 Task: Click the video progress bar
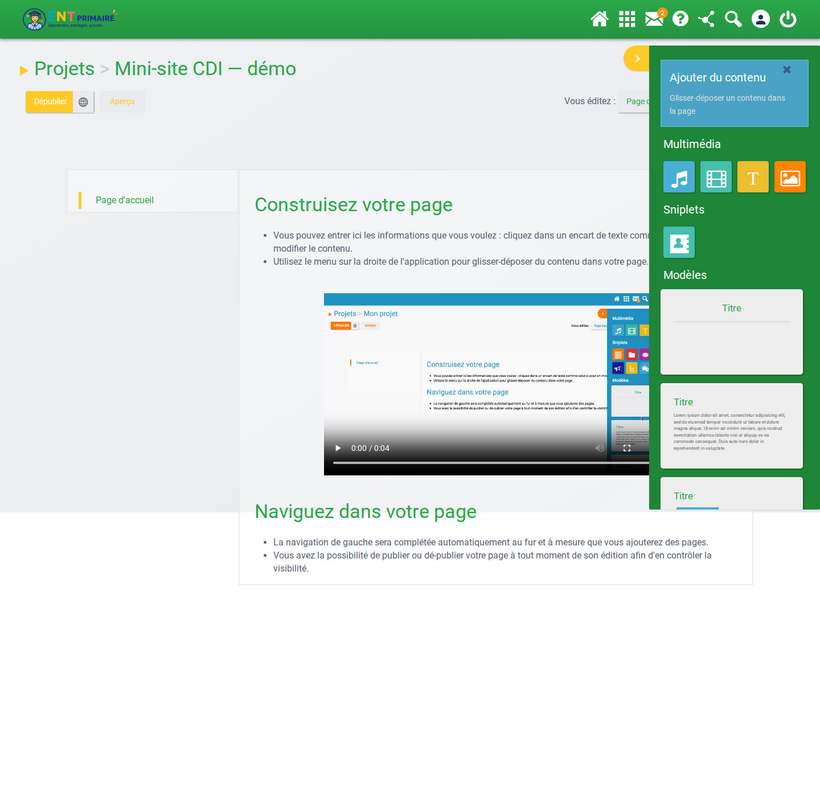point(491,463)
